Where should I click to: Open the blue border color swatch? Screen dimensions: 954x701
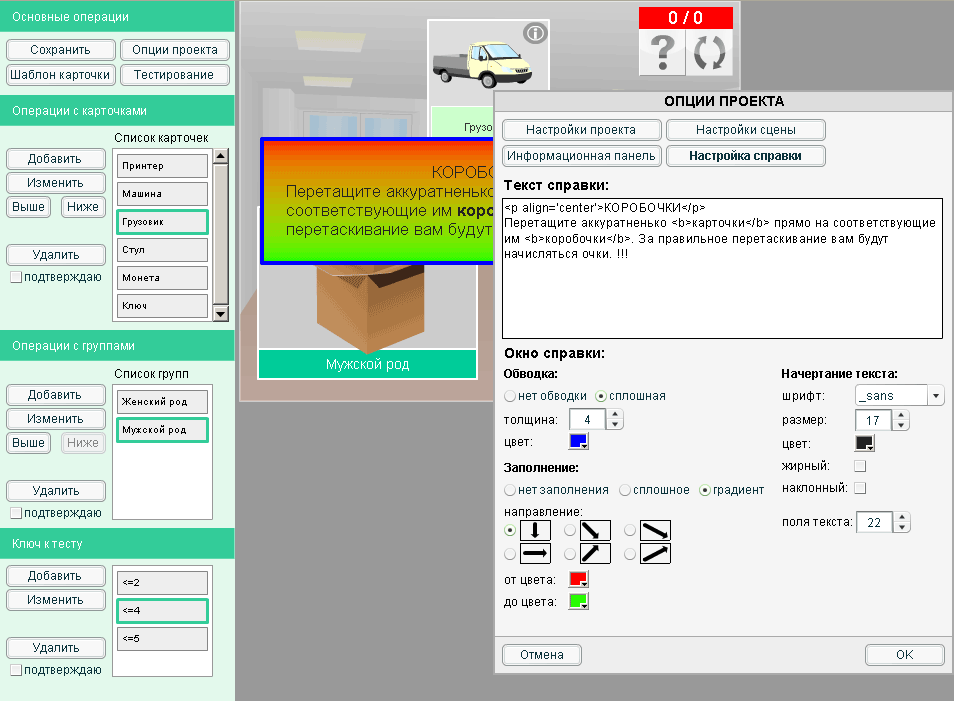click(x=579, y=441)
